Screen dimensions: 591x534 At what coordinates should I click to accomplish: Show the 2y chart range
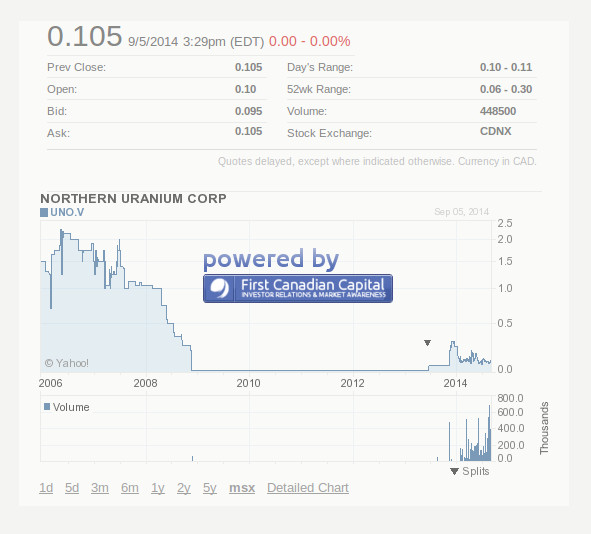184,488
